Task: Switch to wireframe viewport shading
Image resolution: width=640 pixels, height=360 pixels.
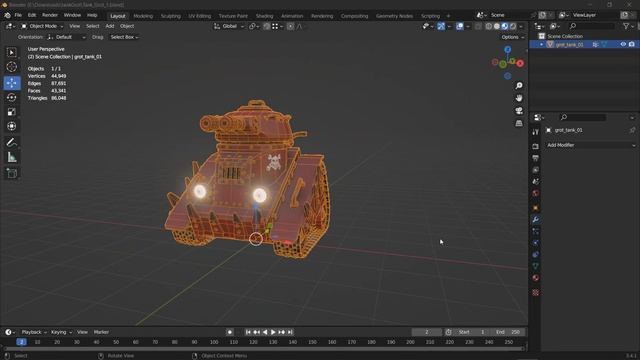Action: point(489,26)
